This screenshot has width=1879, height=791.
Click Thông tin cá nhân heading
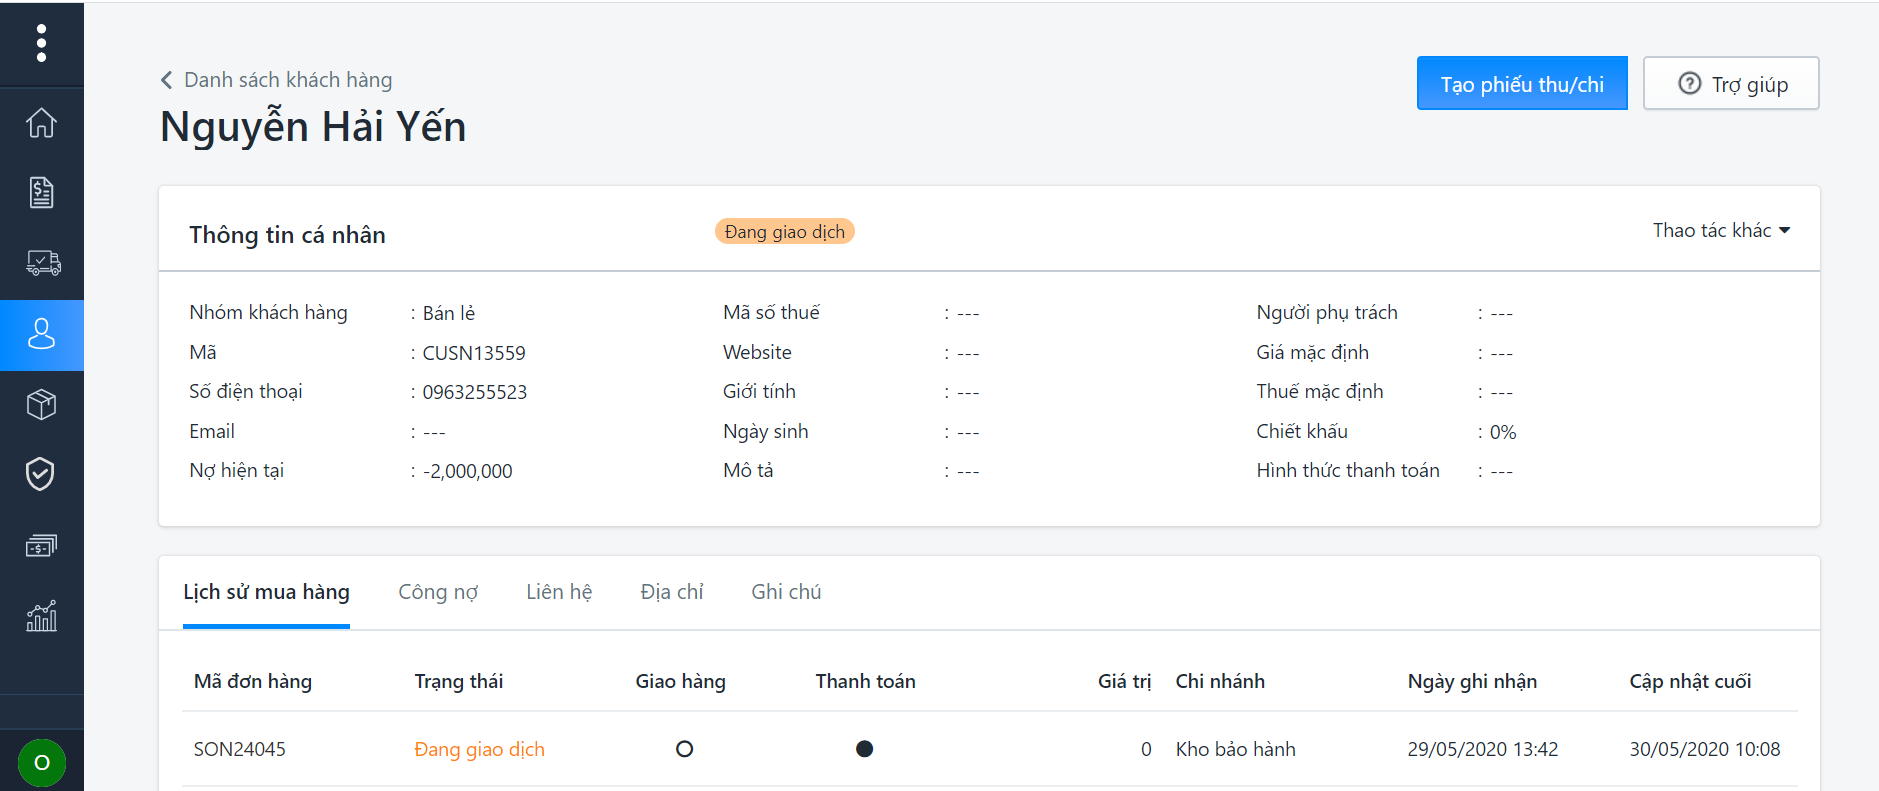(x=287, y=235)
